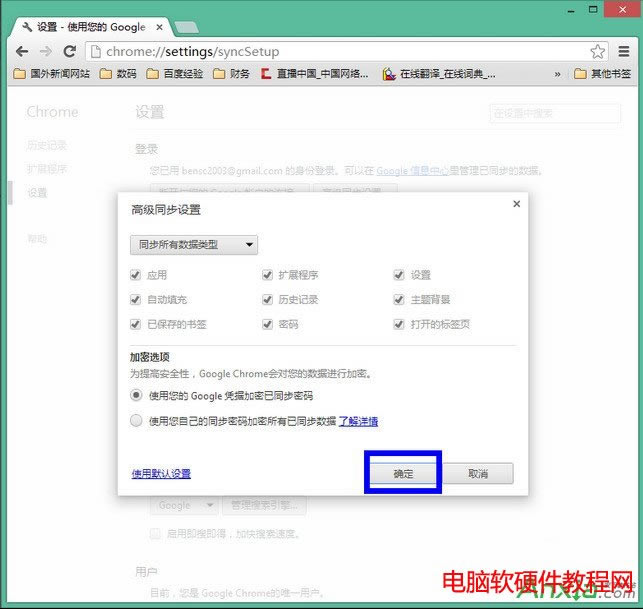Click the 管理搜索引擎 button
This screenshot has height=609, width=643.
(x=264, y=505)
